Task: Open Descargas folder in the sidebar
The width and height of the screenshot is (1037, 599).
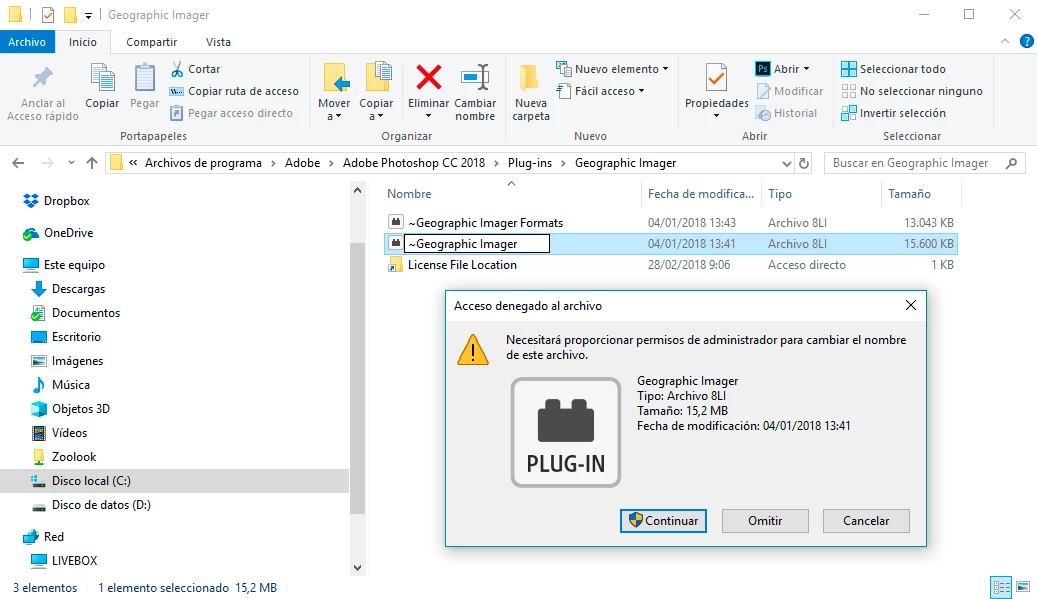Action: 78,289
